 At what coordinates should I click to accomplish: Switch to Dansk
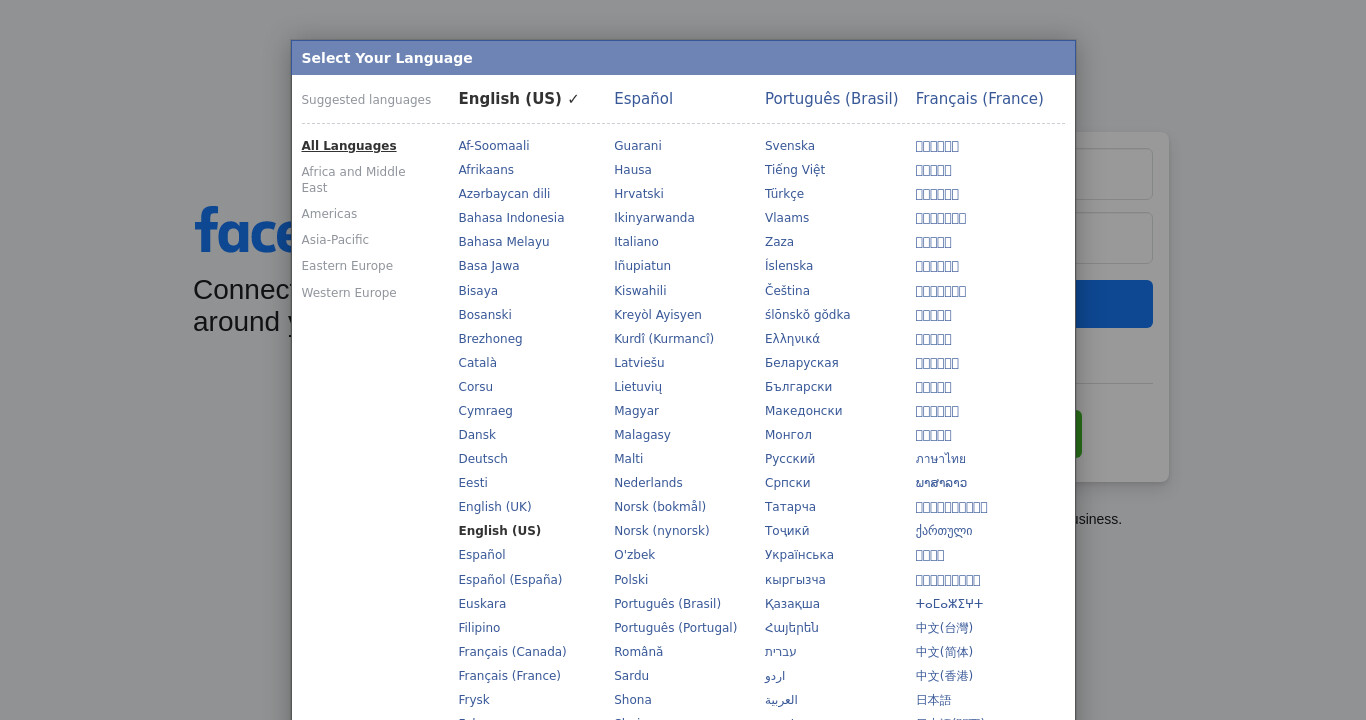477,435
